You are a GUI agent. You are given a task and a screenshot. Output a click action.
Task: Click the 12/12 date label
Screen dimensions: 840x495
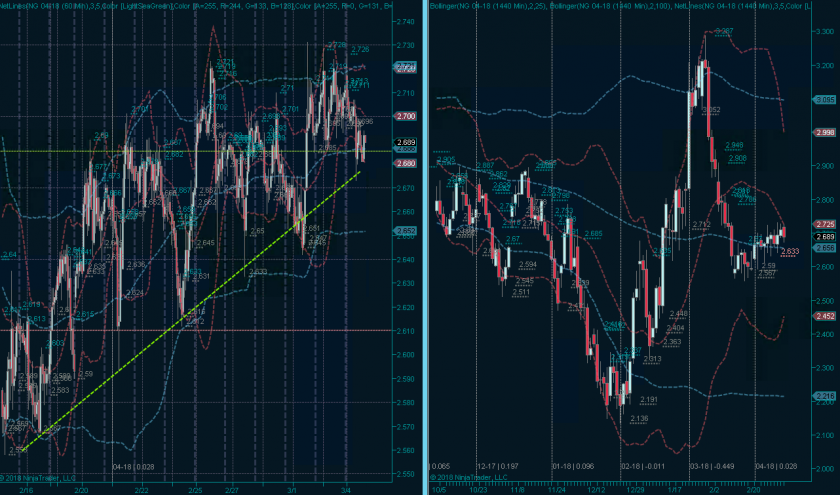[596, 490]
